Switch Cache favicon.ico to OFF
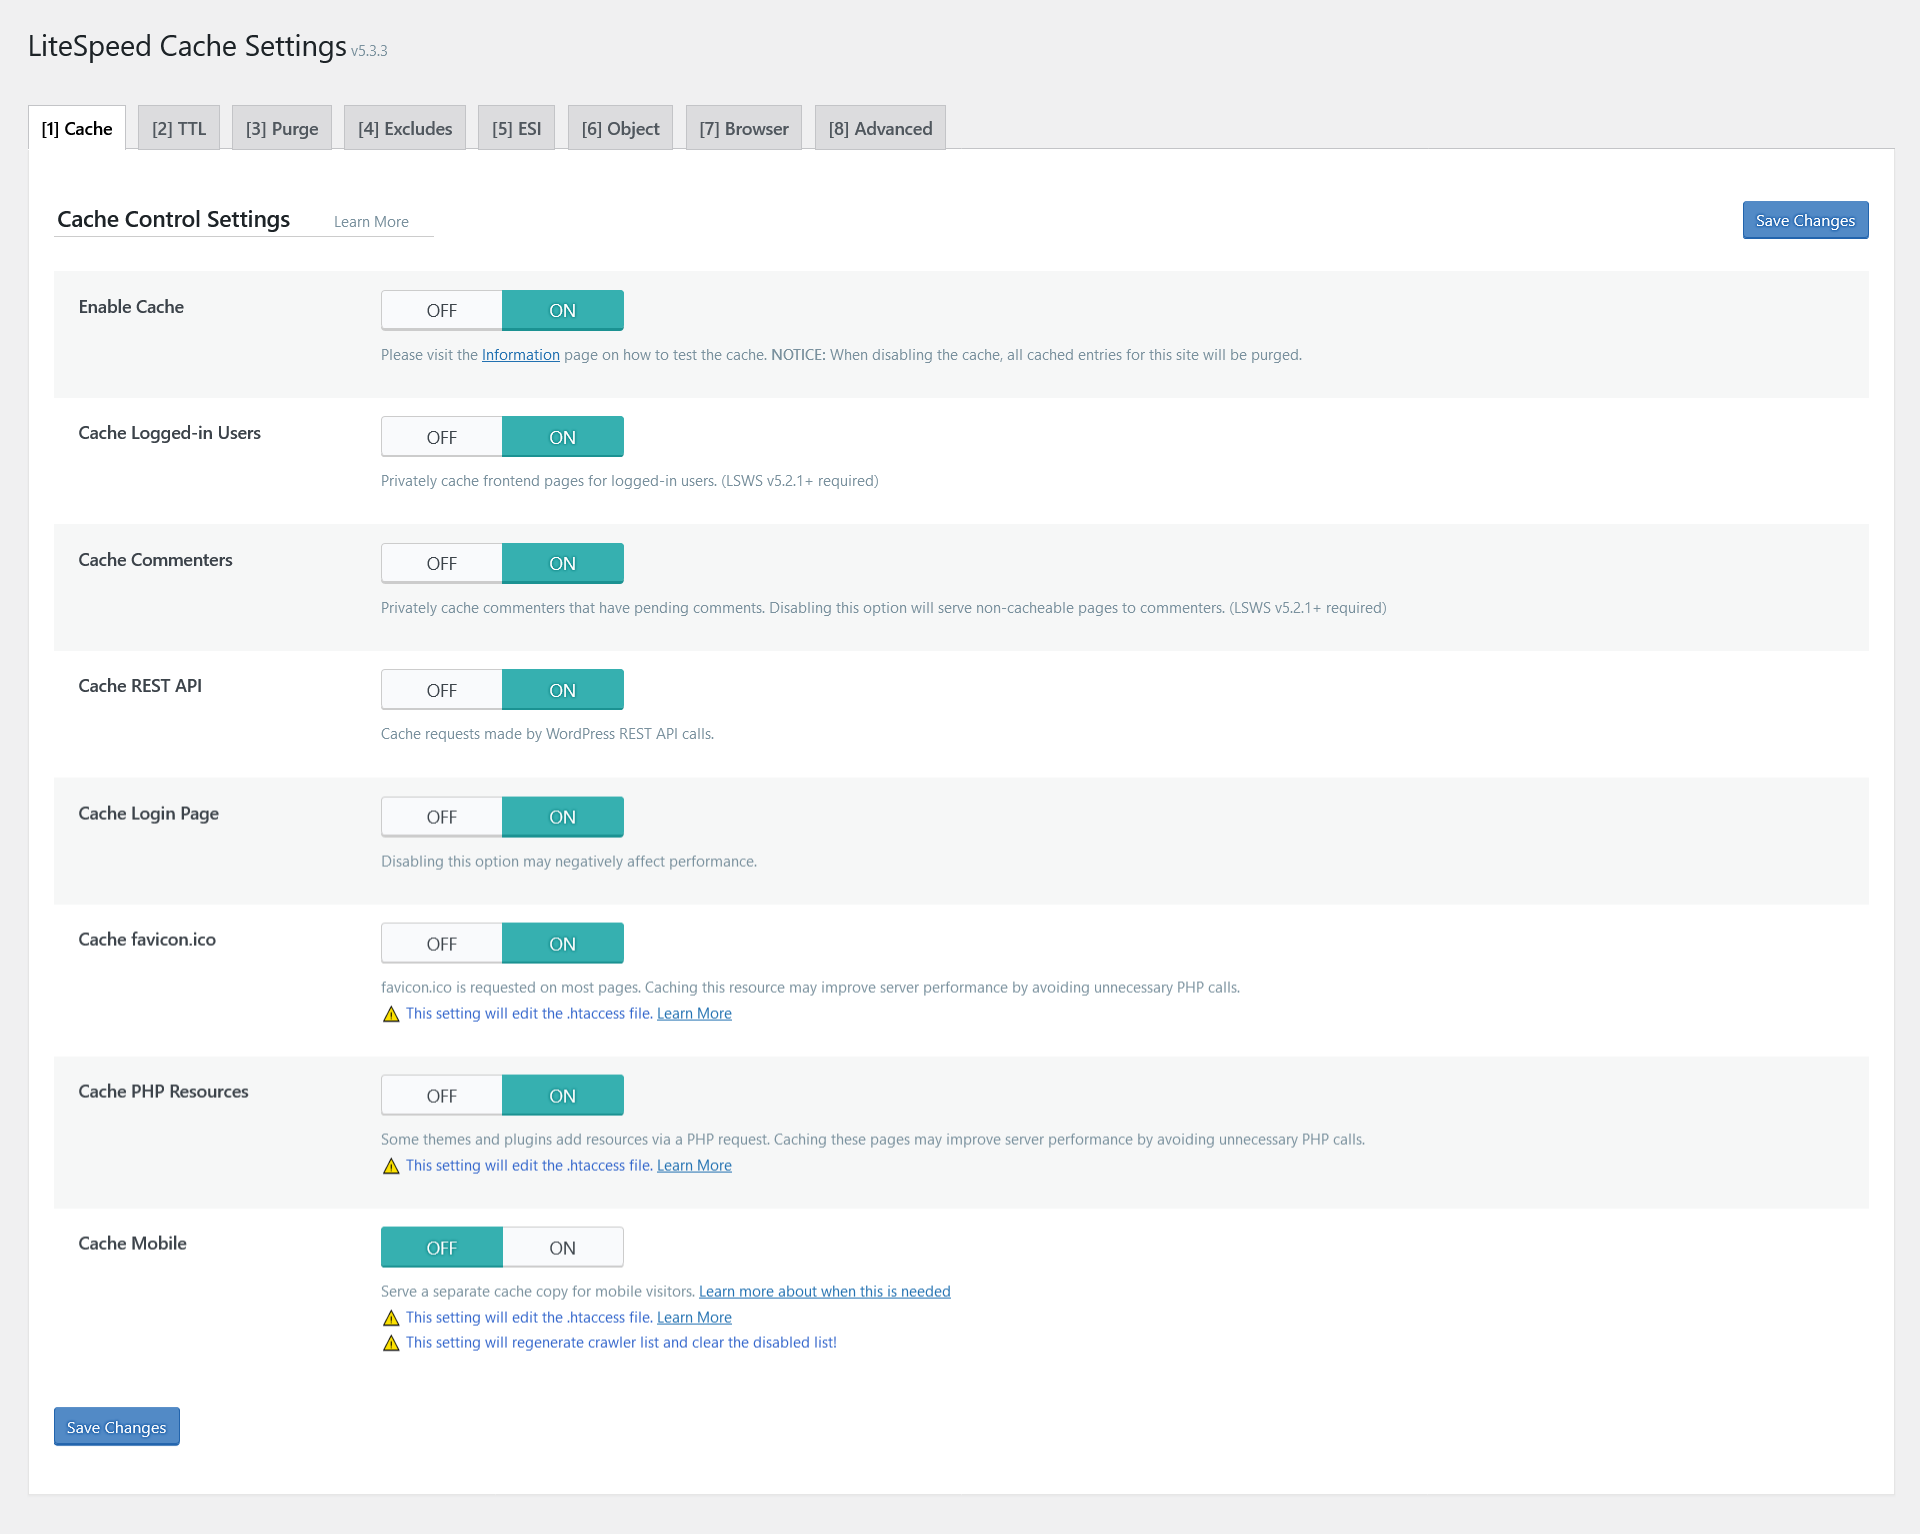Image resolution: width=1920 pixels, height=1534 pixels. coord(441,944)
